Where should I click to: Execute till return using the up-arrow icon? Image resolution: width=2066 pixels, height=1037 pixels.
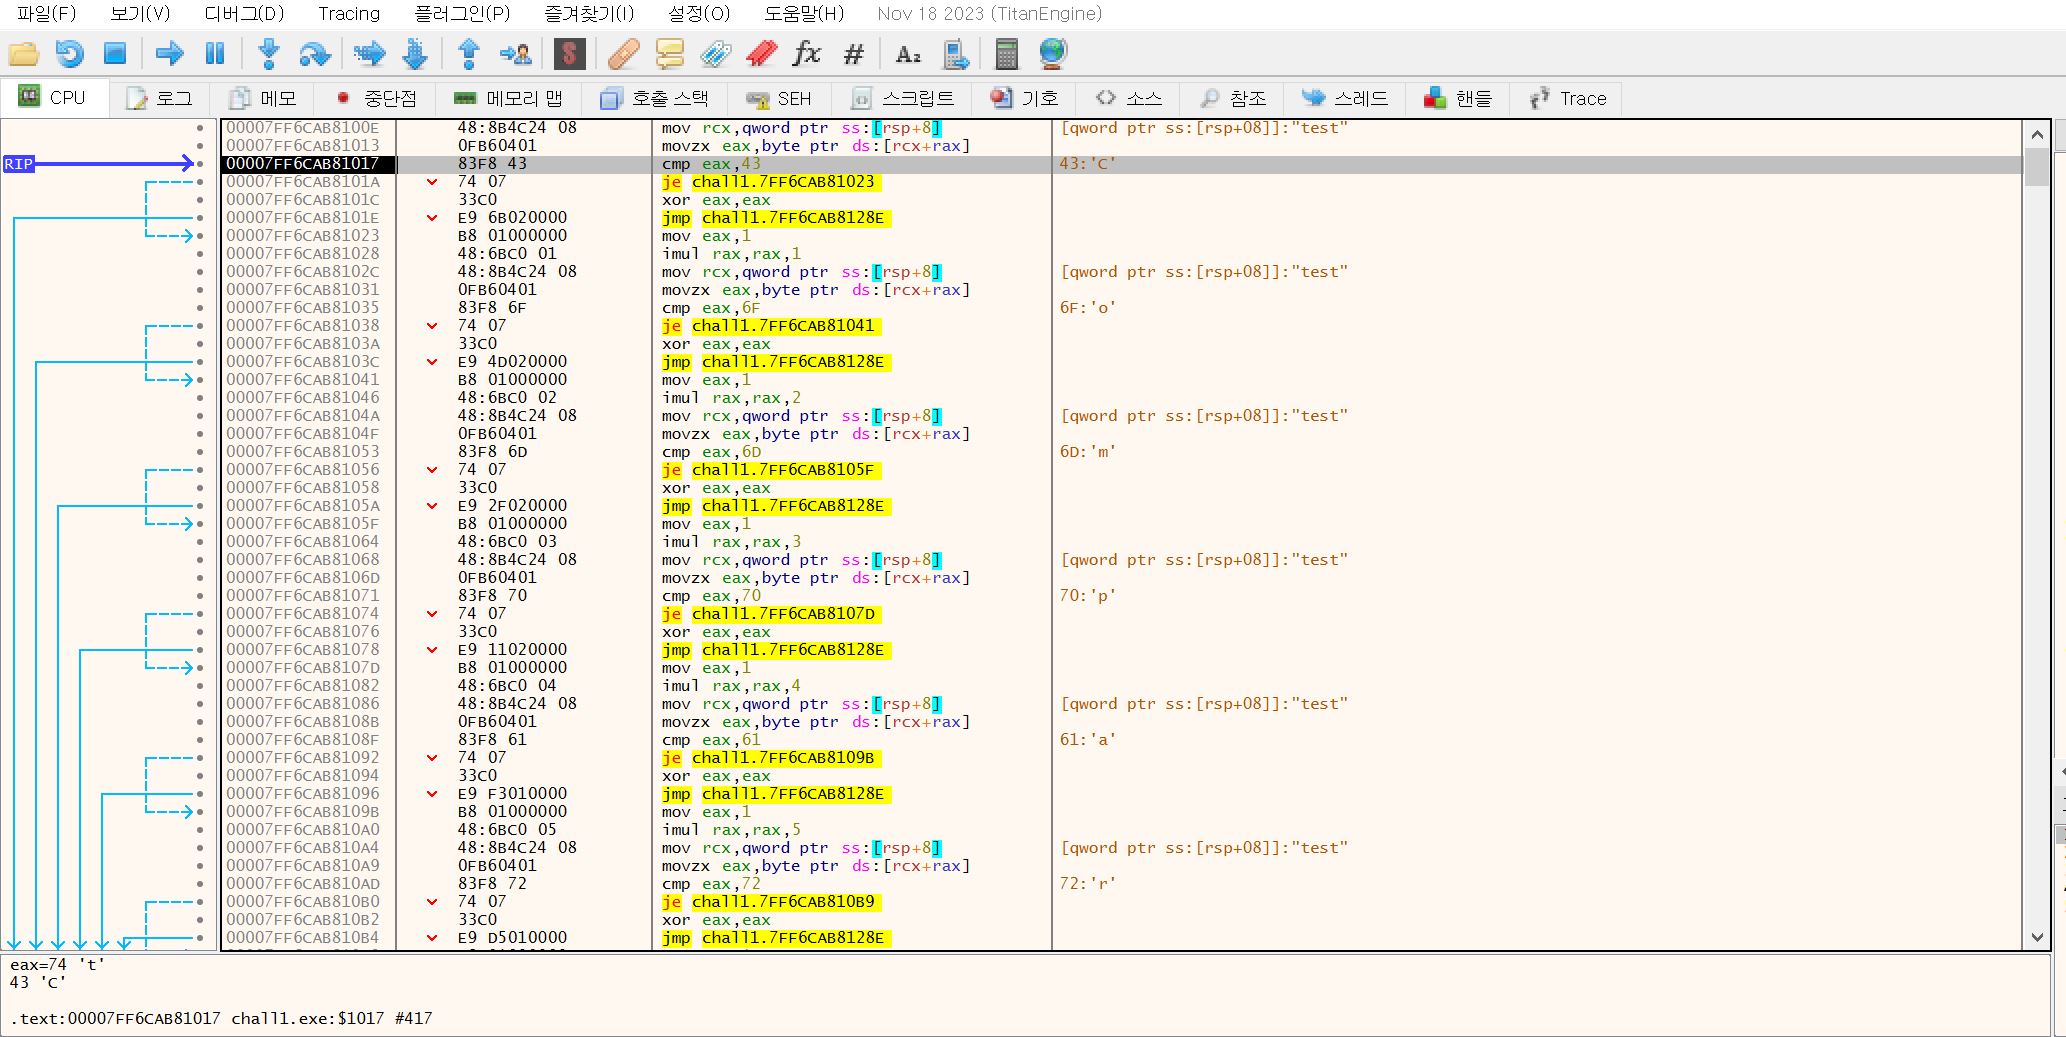[468, 54]
